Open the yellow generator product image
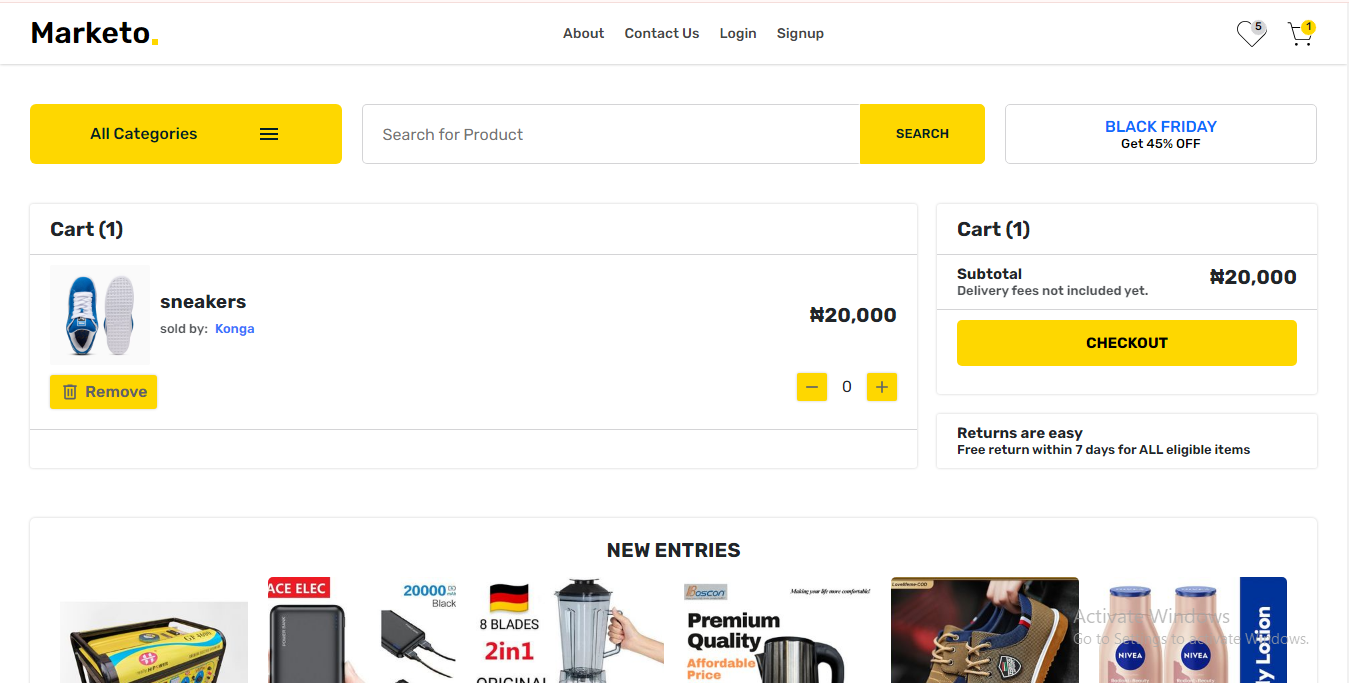 (154, 642)
